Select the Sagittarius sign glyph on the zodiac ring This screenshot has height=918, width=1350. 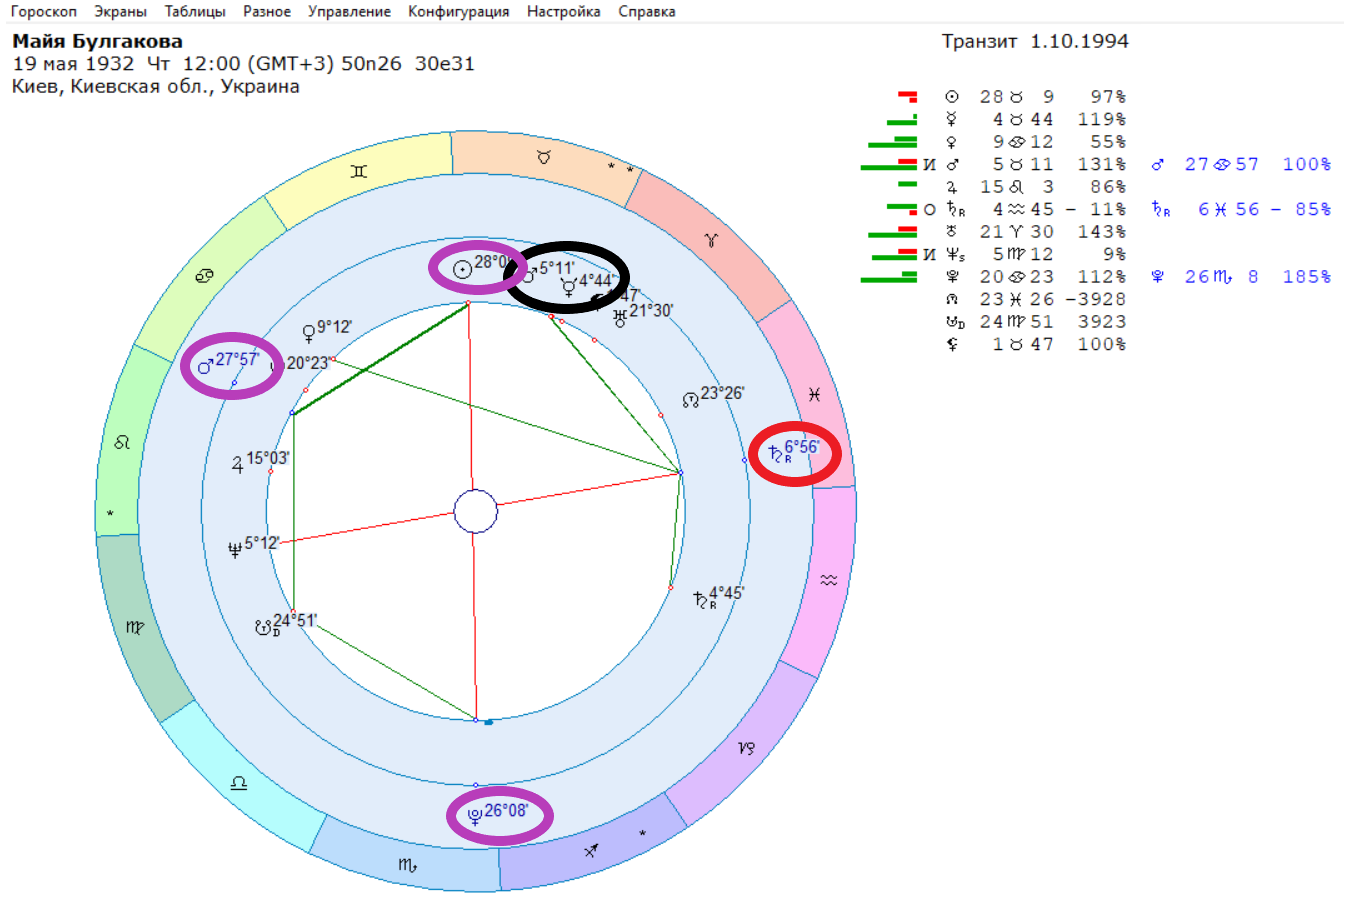[592, 850]
